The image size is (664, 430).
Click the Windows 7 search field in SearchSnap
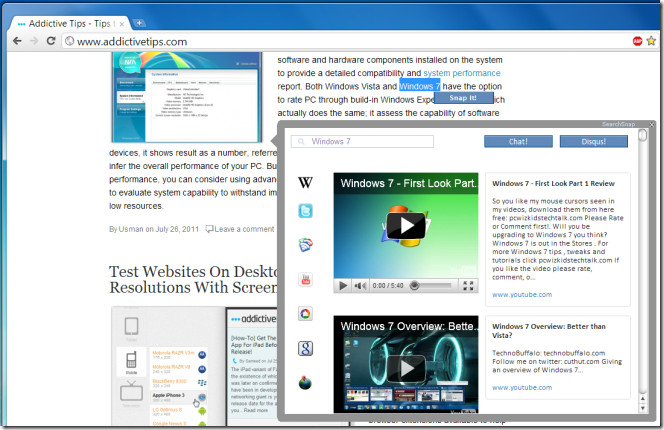pos(362,141)
